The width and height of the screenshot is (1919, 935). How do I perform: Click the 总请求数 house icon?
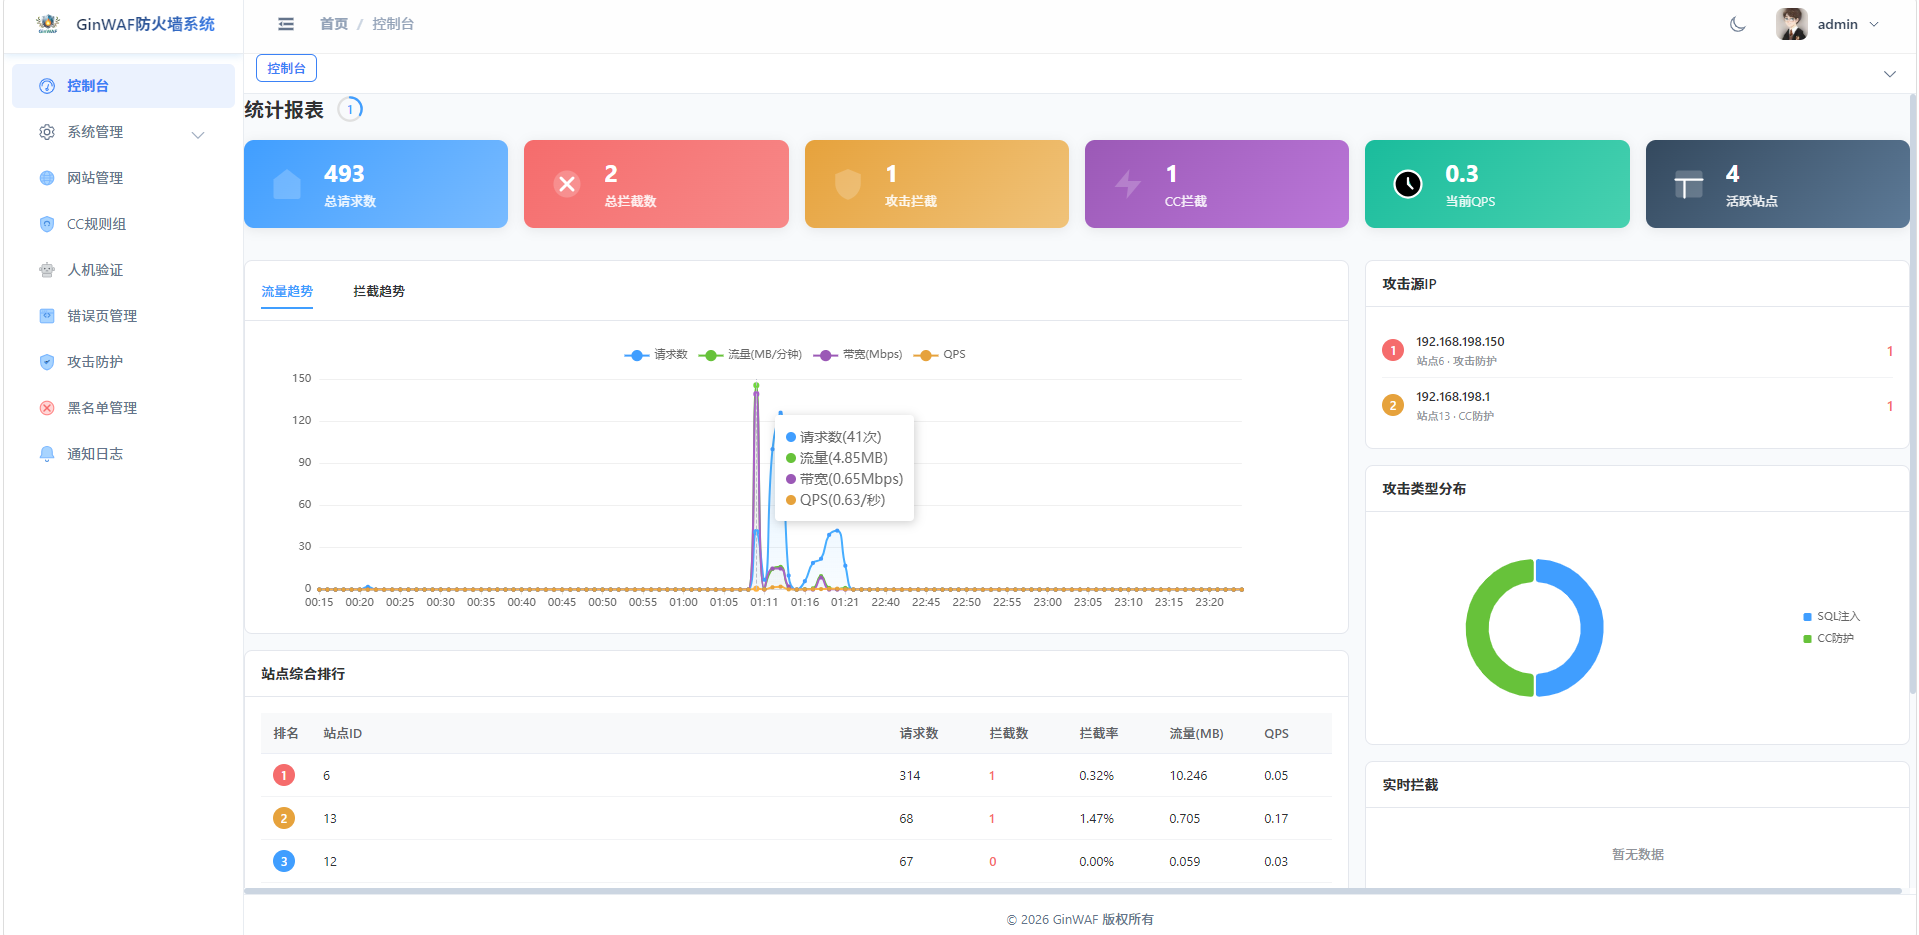(x=287, y=184)
